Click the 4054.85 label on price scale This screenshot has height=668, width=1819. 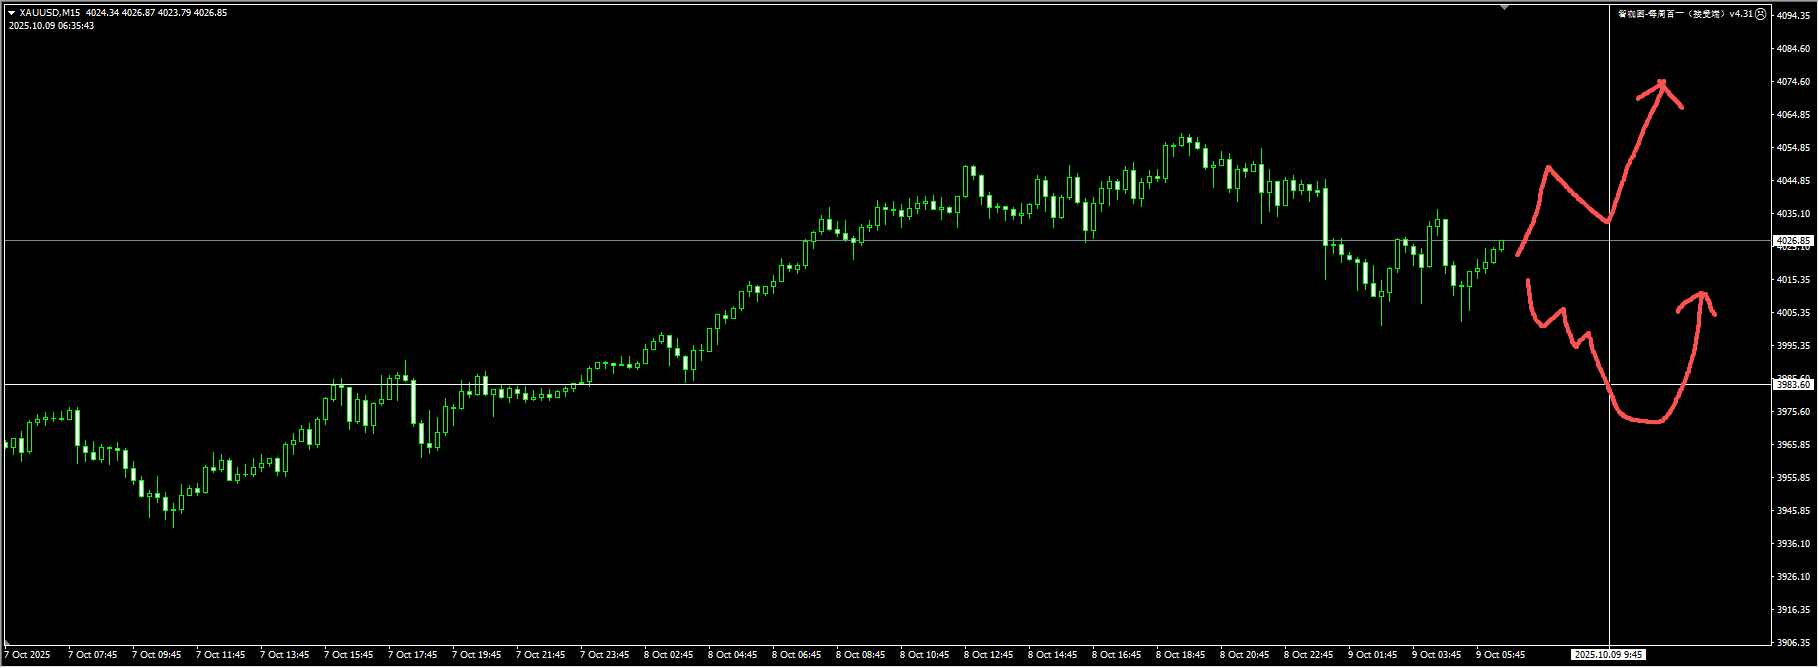[1792, 148]
